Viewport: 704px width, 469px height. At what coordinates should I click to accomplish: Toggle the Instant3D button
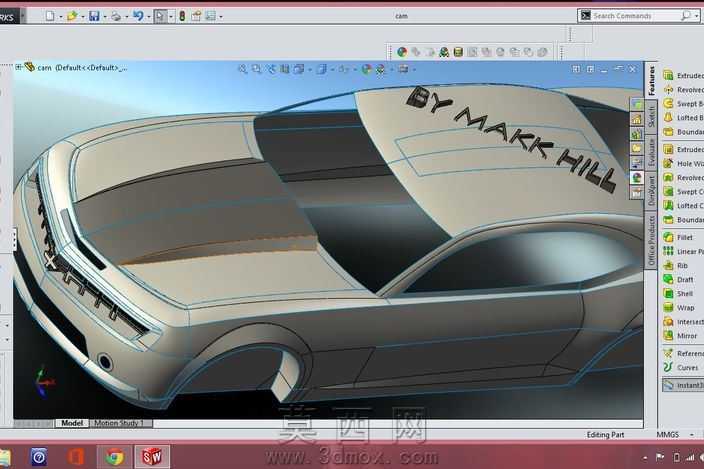[x=683, y=385]
